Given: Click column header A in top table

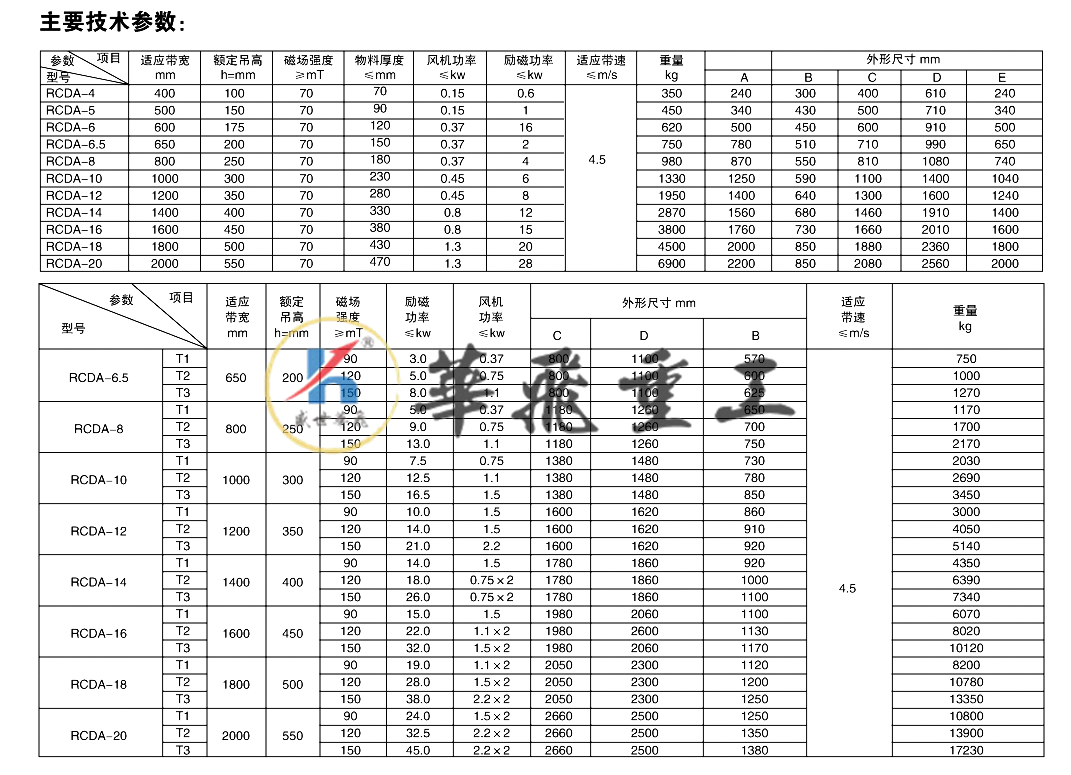Looking at the screenshot, I should [x=742, y=77].
